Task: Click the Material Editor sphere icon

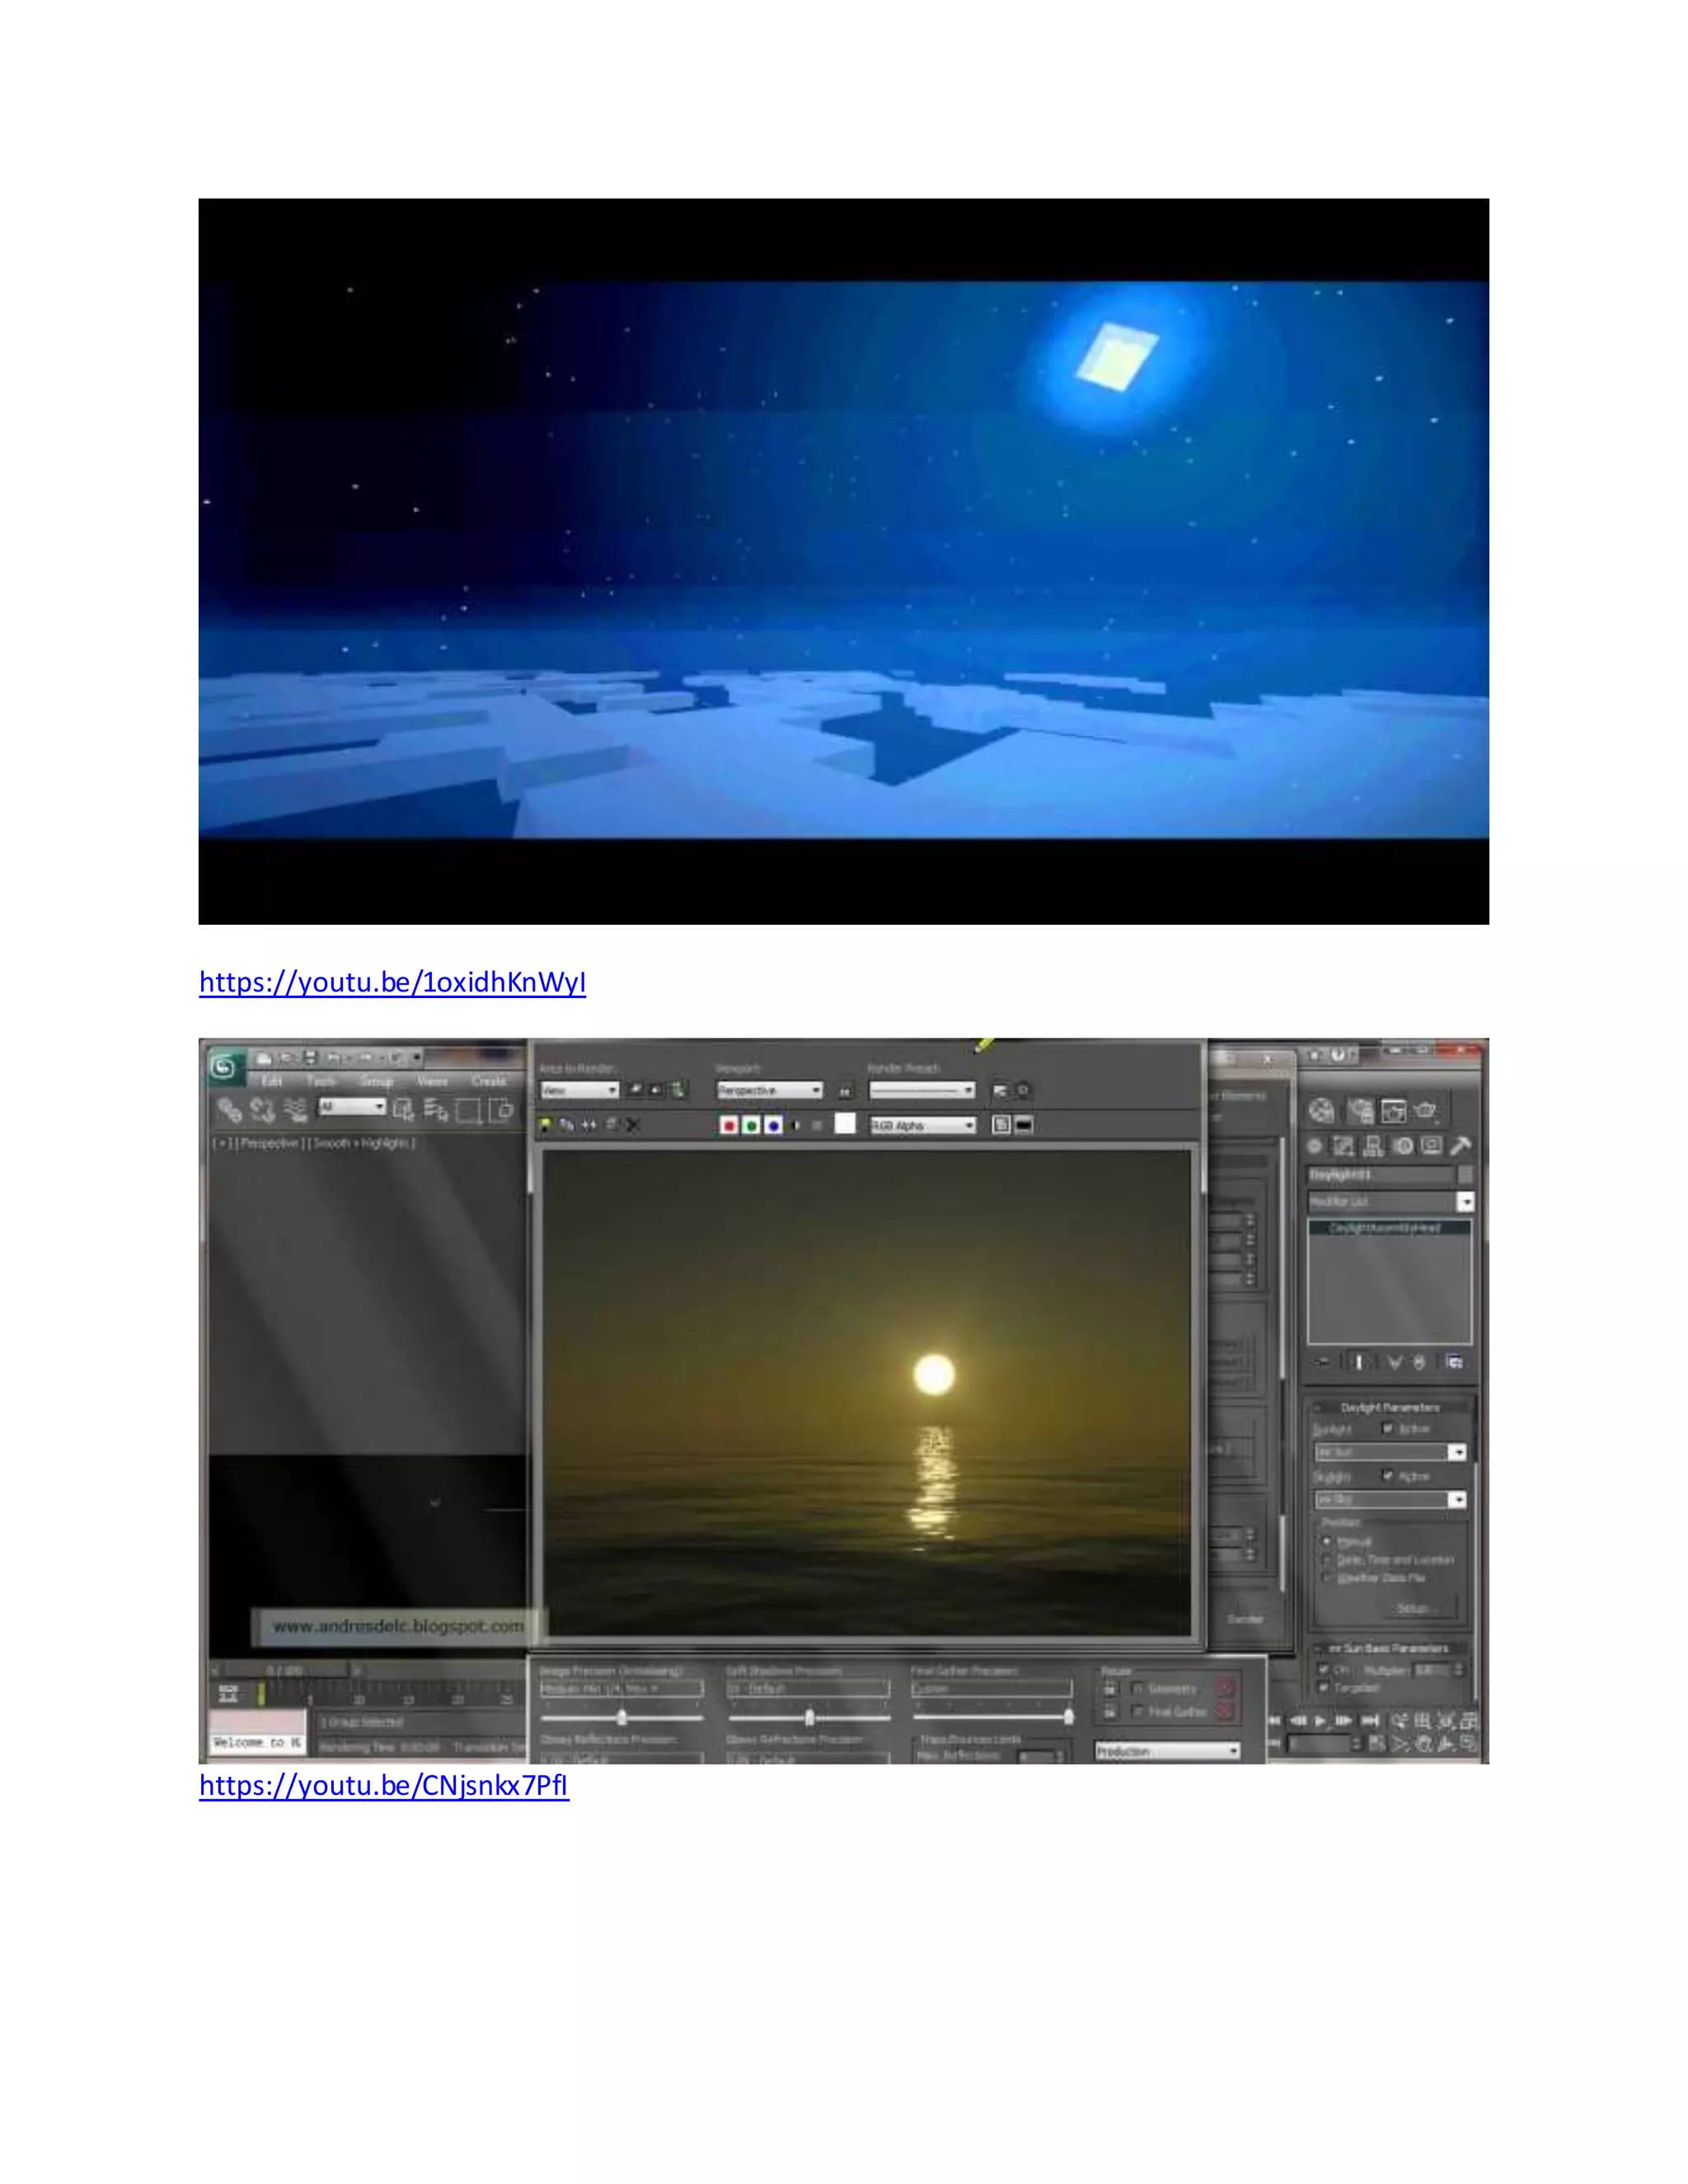Action: coord(1322,1111)
